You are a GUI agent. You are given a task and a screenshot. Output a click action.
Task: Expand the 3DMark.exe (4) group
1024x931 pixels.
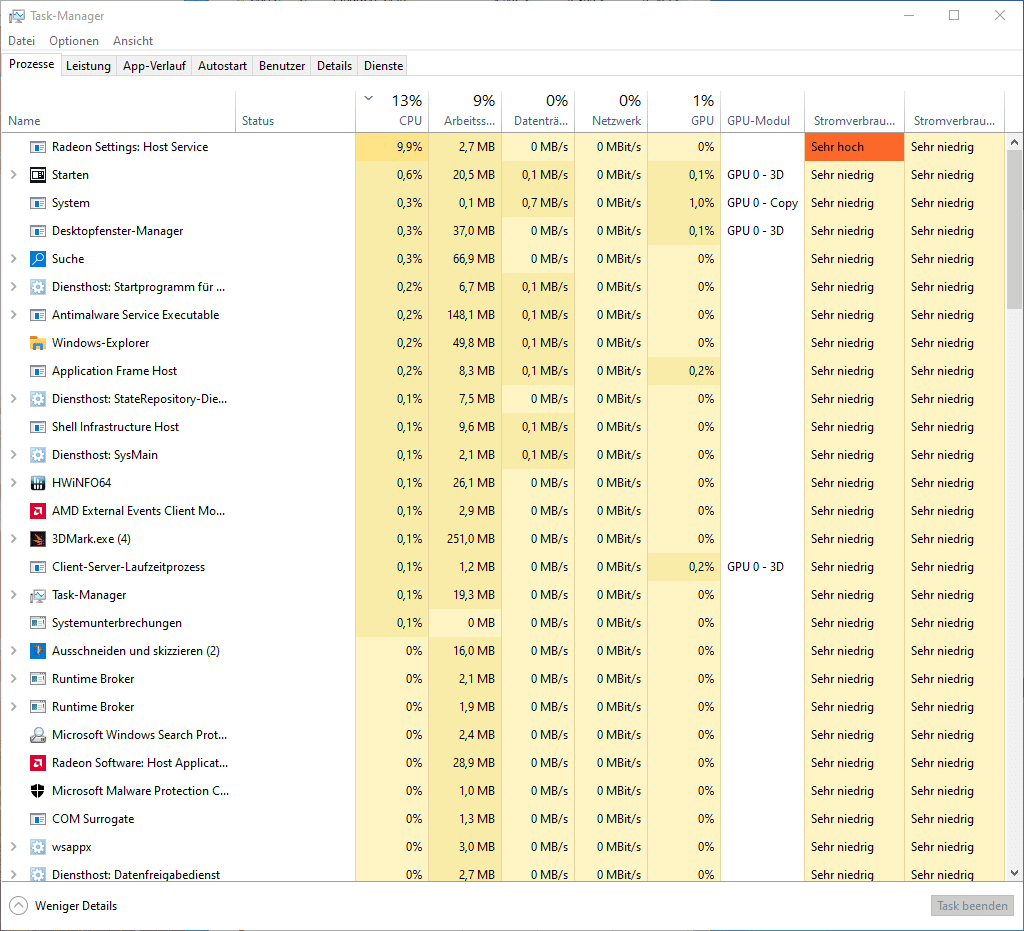pos(14,539)
